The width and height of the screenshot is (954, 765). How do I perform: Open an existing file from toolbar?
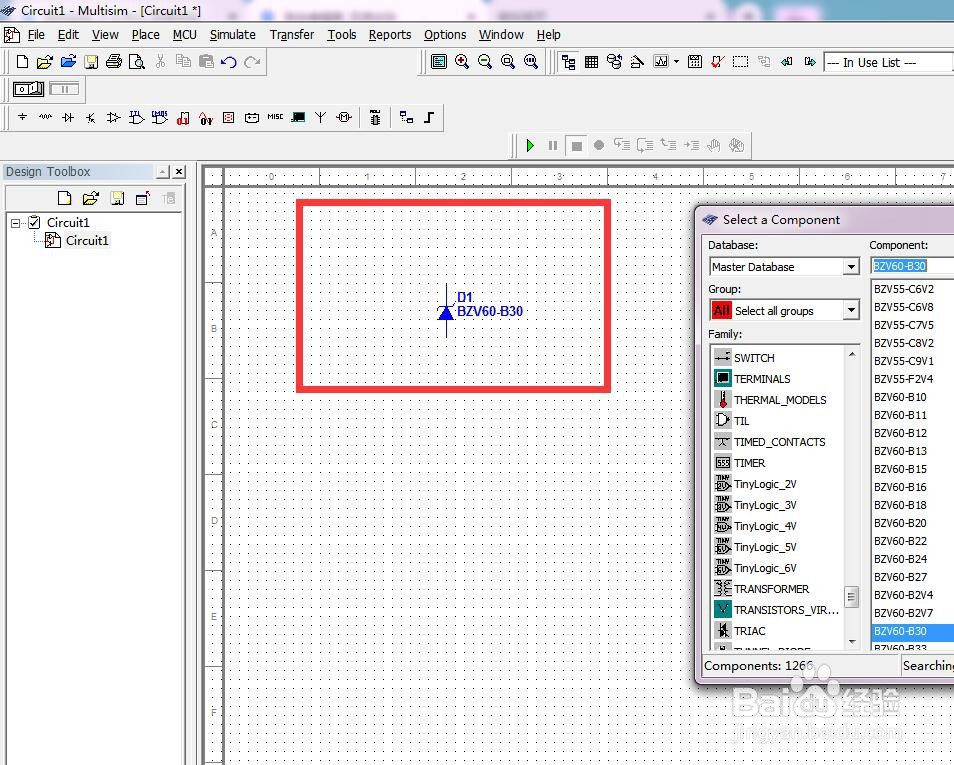pos(44,61)
